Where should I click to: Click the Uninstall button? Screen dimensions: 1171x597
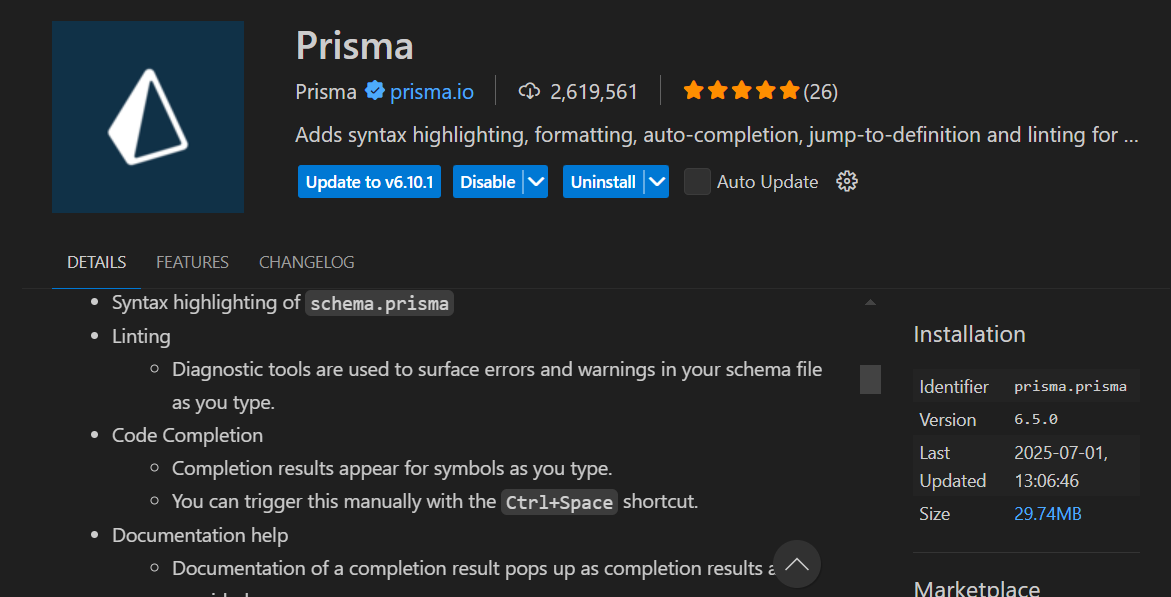(603, 182)
